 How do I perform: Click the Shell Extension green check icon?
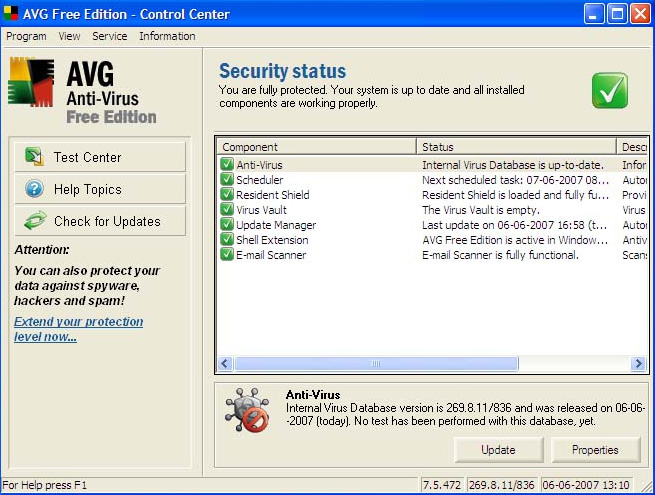pyautogui.click(x=227, y=239)
